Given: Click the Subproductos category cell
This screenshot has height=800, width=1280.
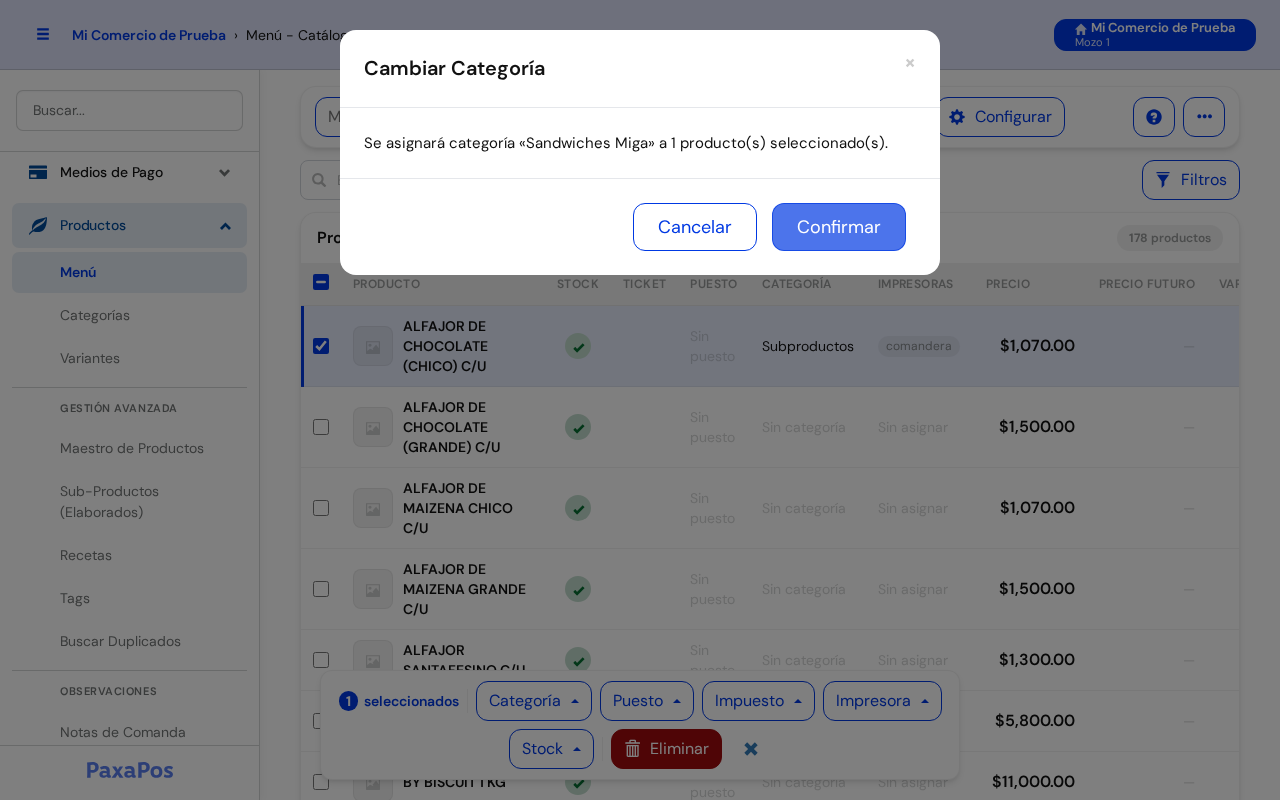Looking at the screenshot, I should pos(808,346).
